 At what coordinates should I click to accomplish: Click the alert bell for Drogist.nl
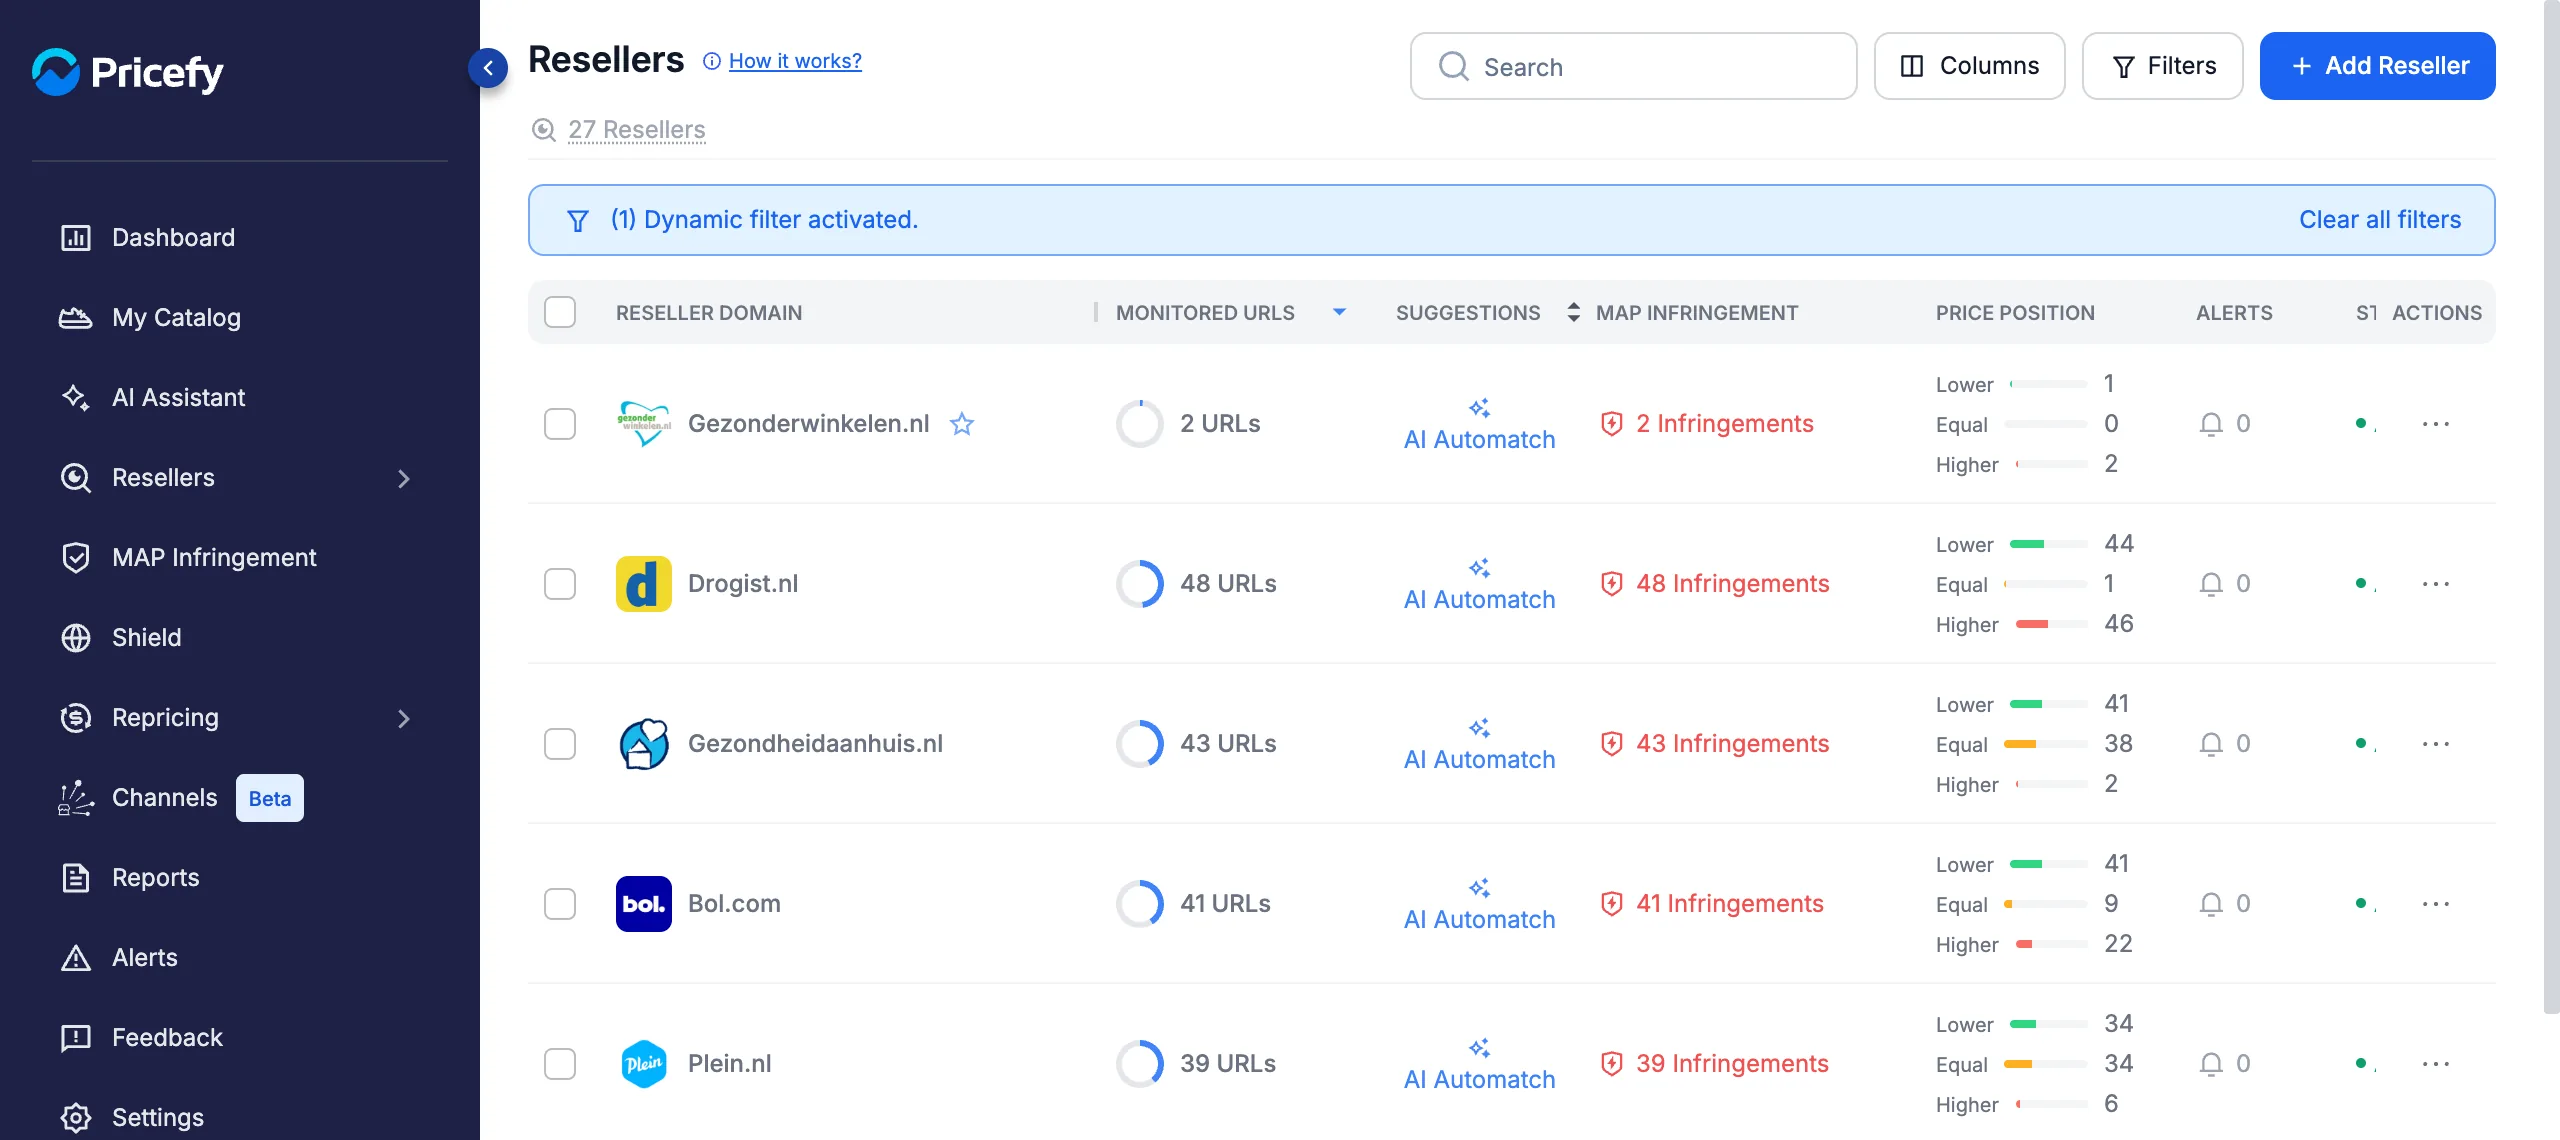click(2211, 584)
